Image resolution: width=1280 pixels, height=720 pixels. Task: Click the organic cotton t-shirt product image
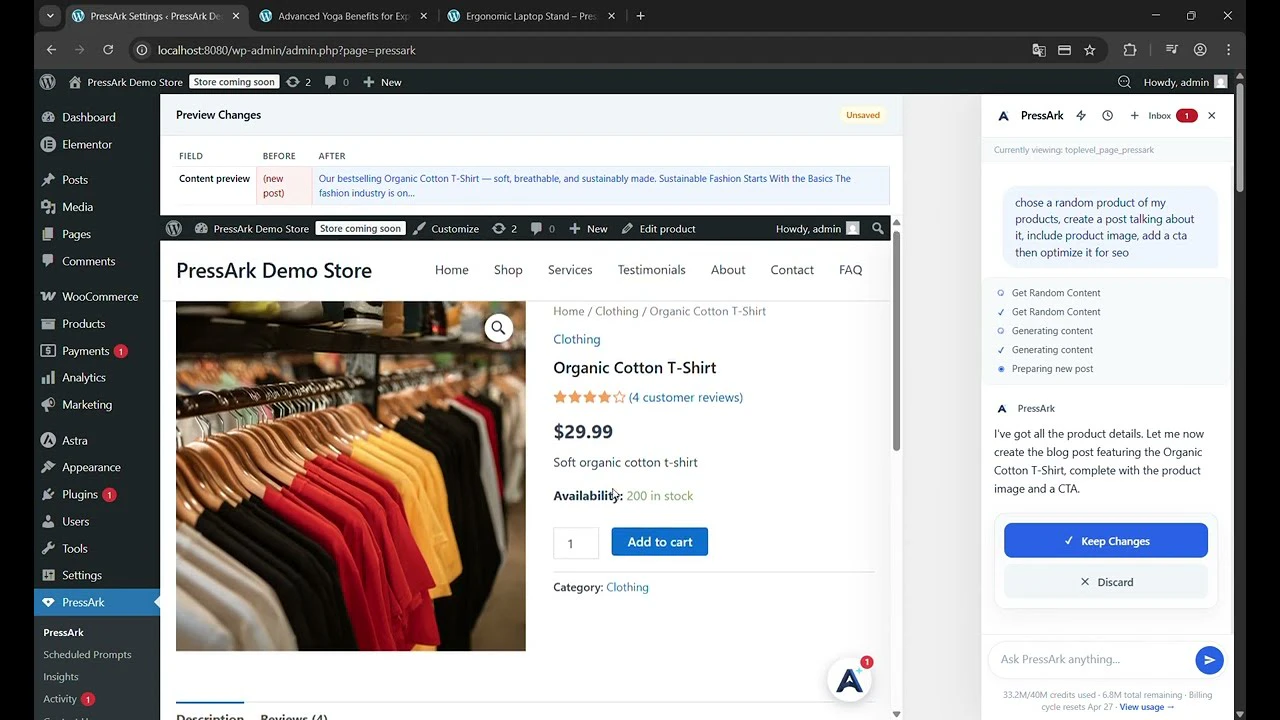point(351,476)
